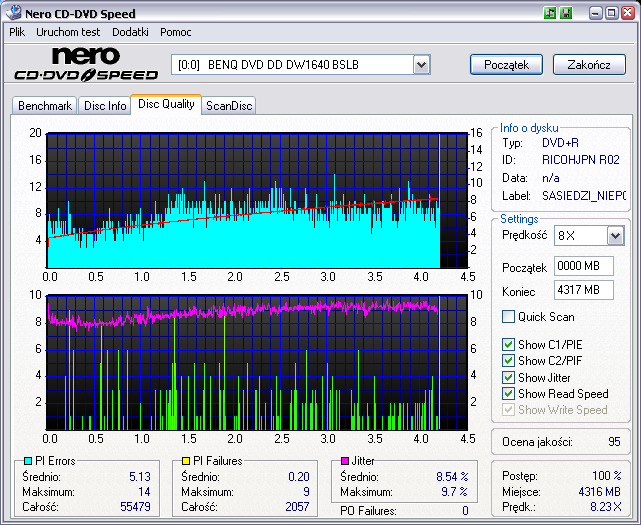This screenshot has height=525, width=641.
Task: Click PI Errors maximum 14
Action: coord(144,492)
